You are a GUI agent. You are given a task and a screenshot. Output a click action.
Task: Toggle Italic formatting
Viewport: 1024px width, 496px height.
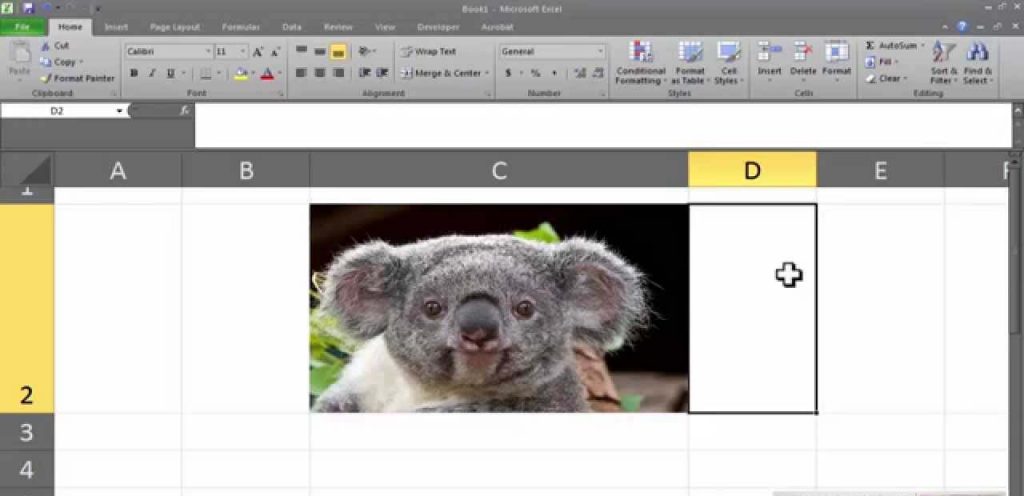(x=152, y=73)
